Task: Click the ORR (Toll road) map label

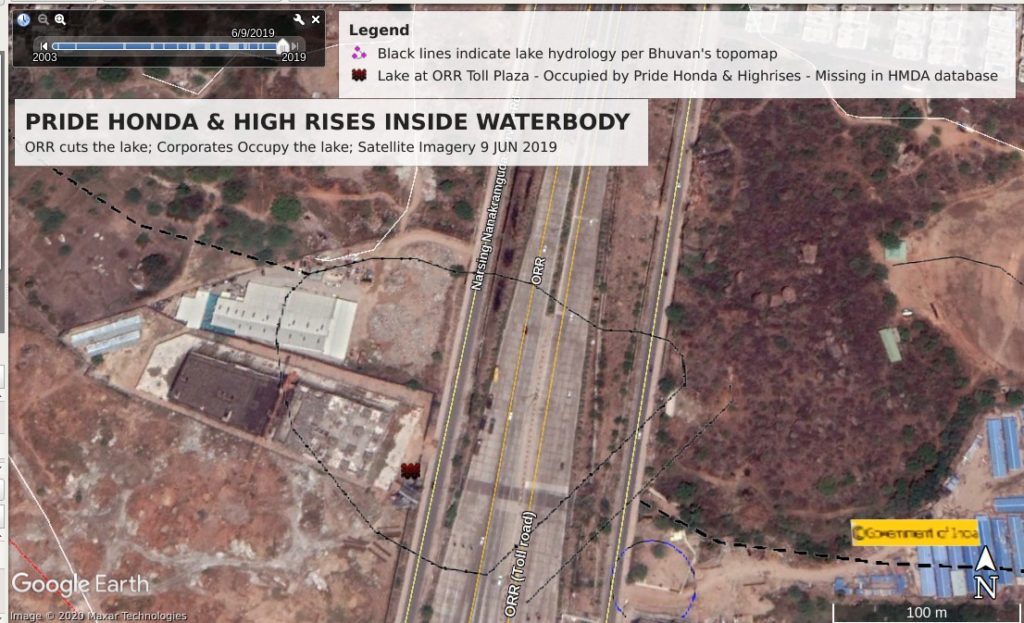Action: (520, 564)
